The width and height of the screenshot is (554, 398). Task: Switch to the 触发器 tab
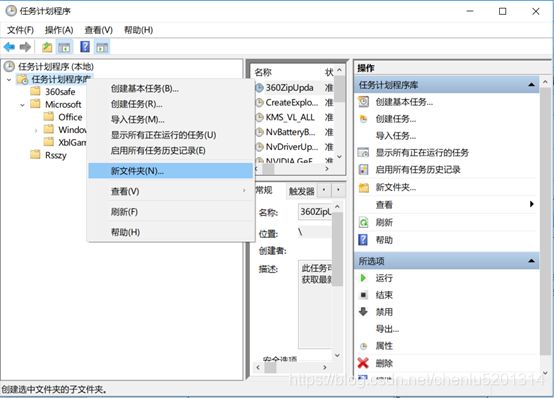click(x=301, y=191)
